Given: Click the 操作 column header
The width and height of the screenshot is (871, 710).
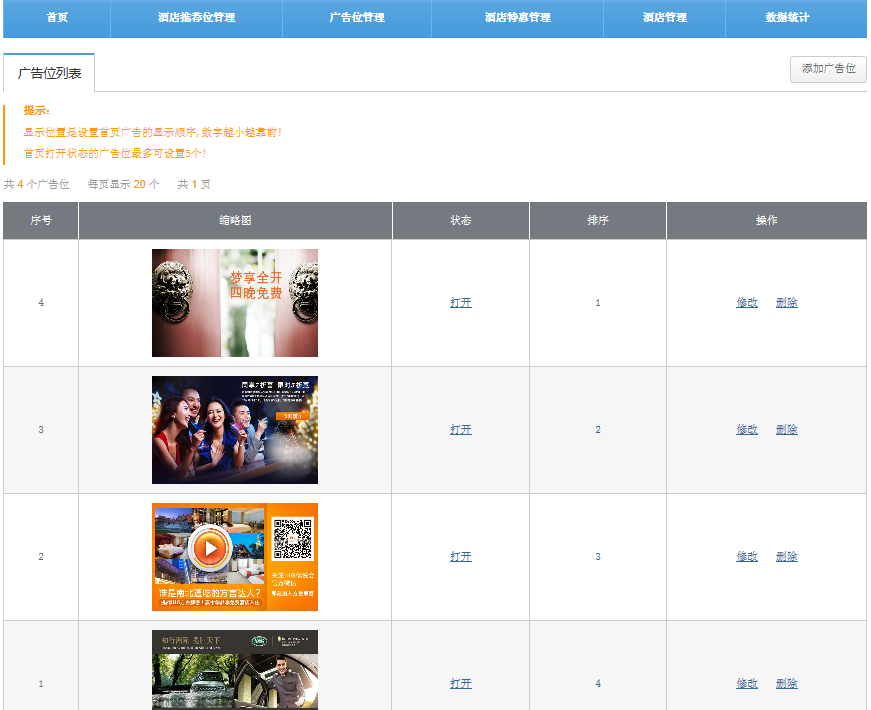Looking at the screenshot, I should tap(767, 221).
